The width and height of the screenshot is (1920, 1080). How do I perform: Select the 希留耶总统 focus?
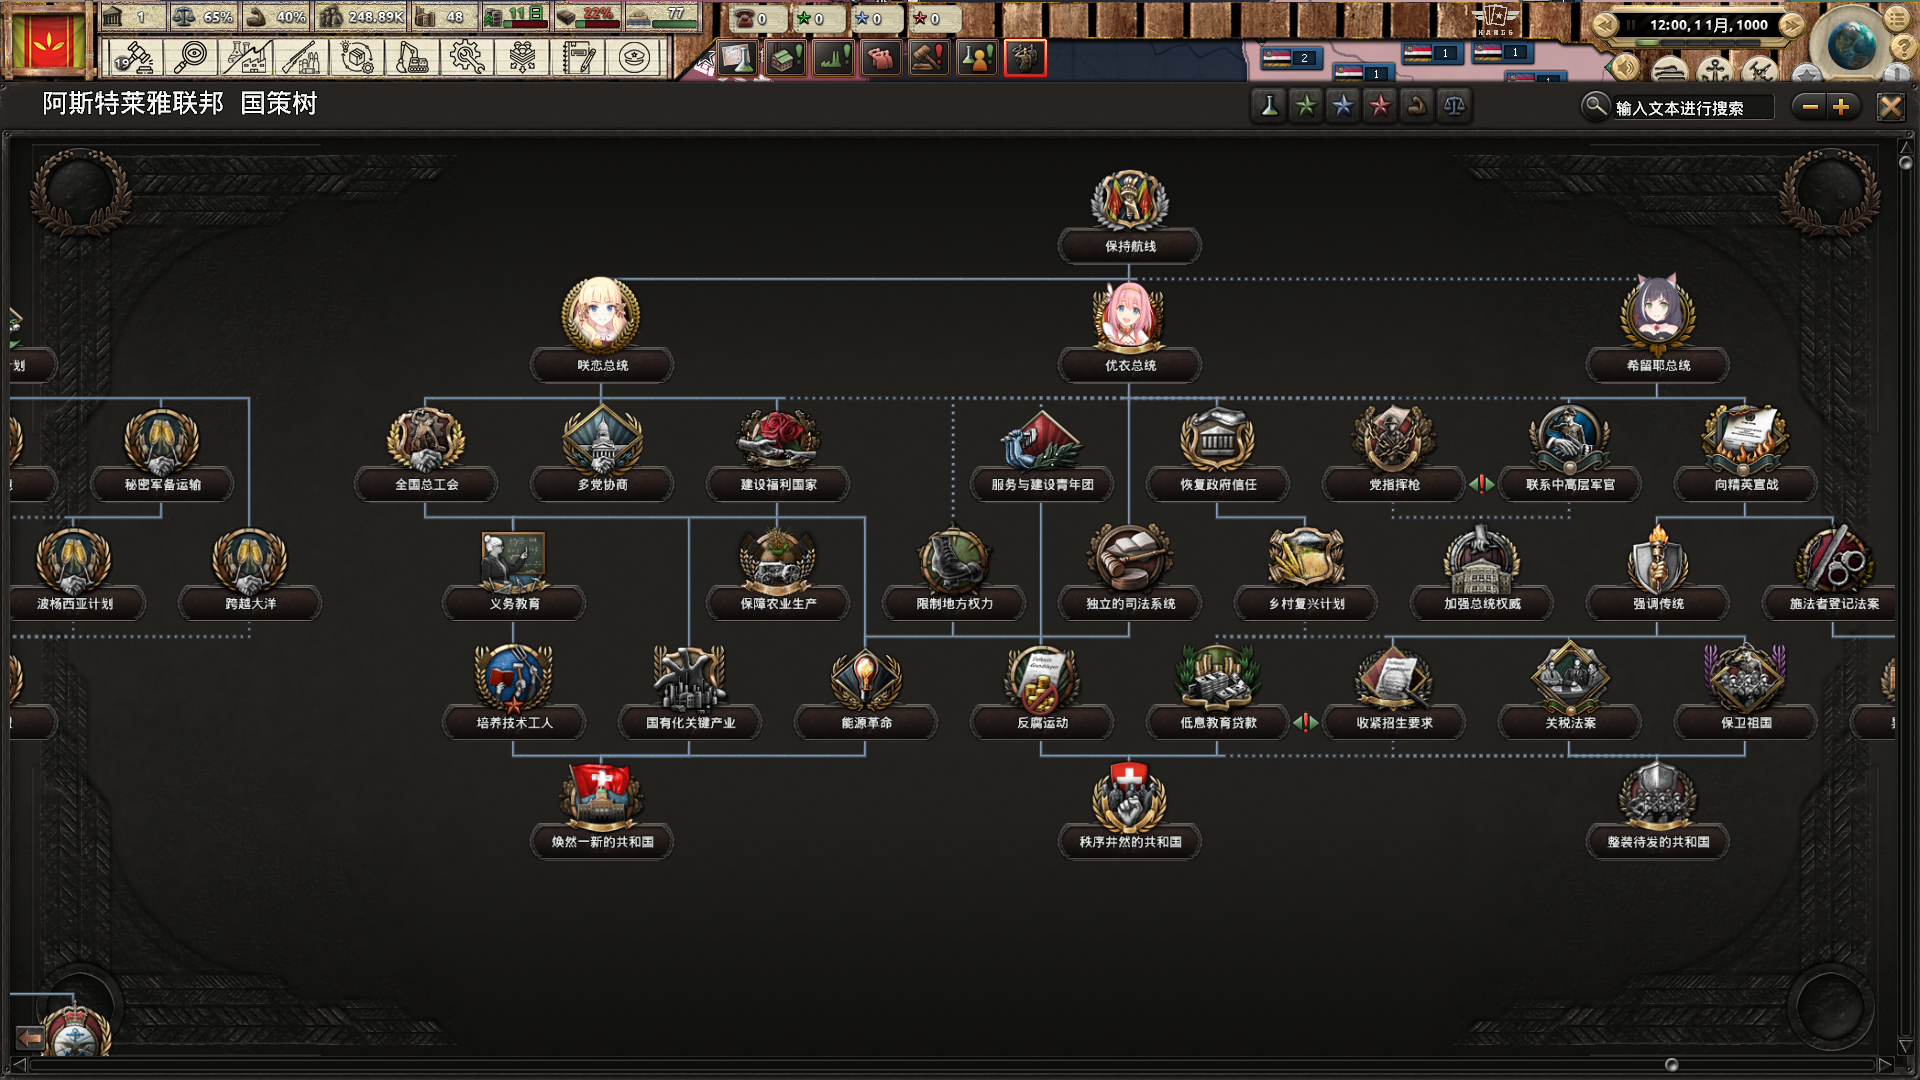tap(1658, 330)
